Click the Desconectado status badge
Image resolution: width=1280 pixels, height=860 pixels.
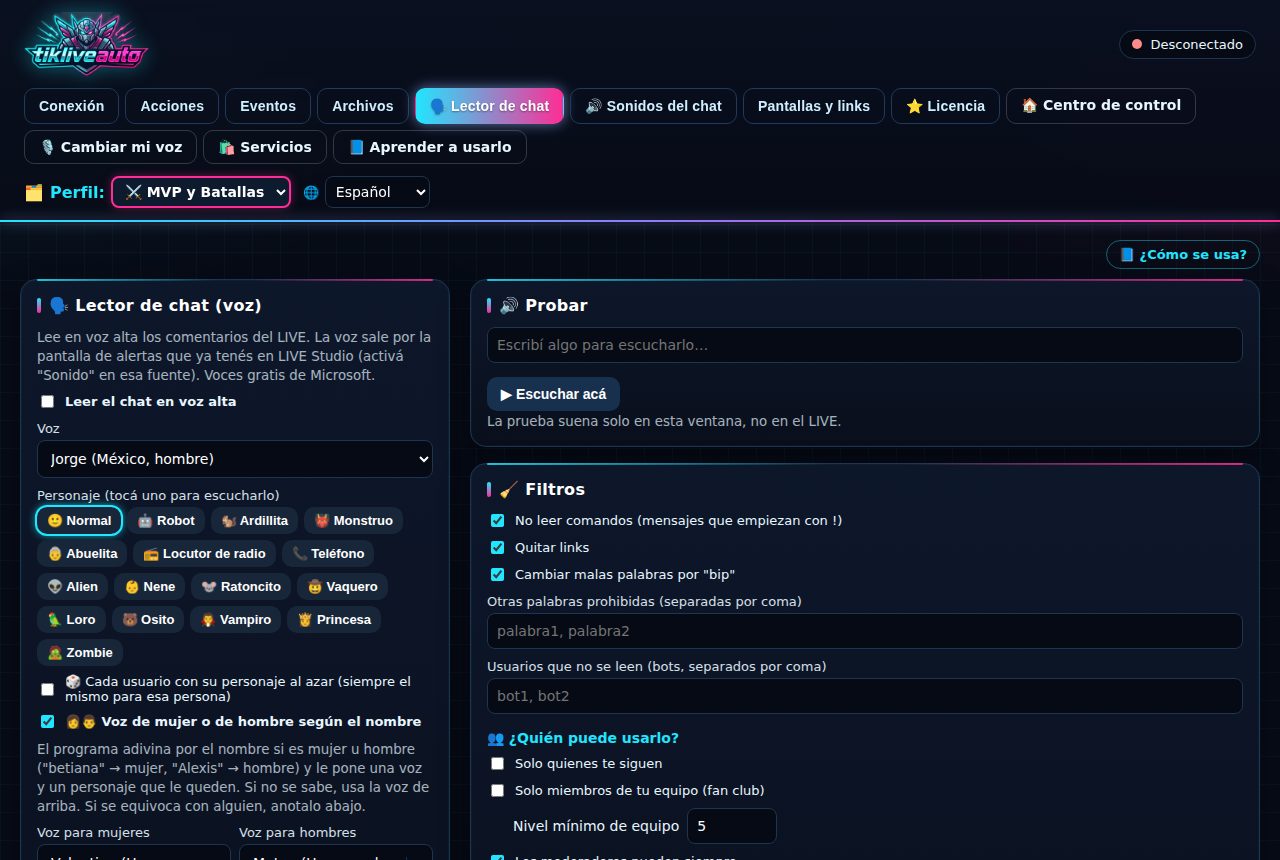point(1187,44)
